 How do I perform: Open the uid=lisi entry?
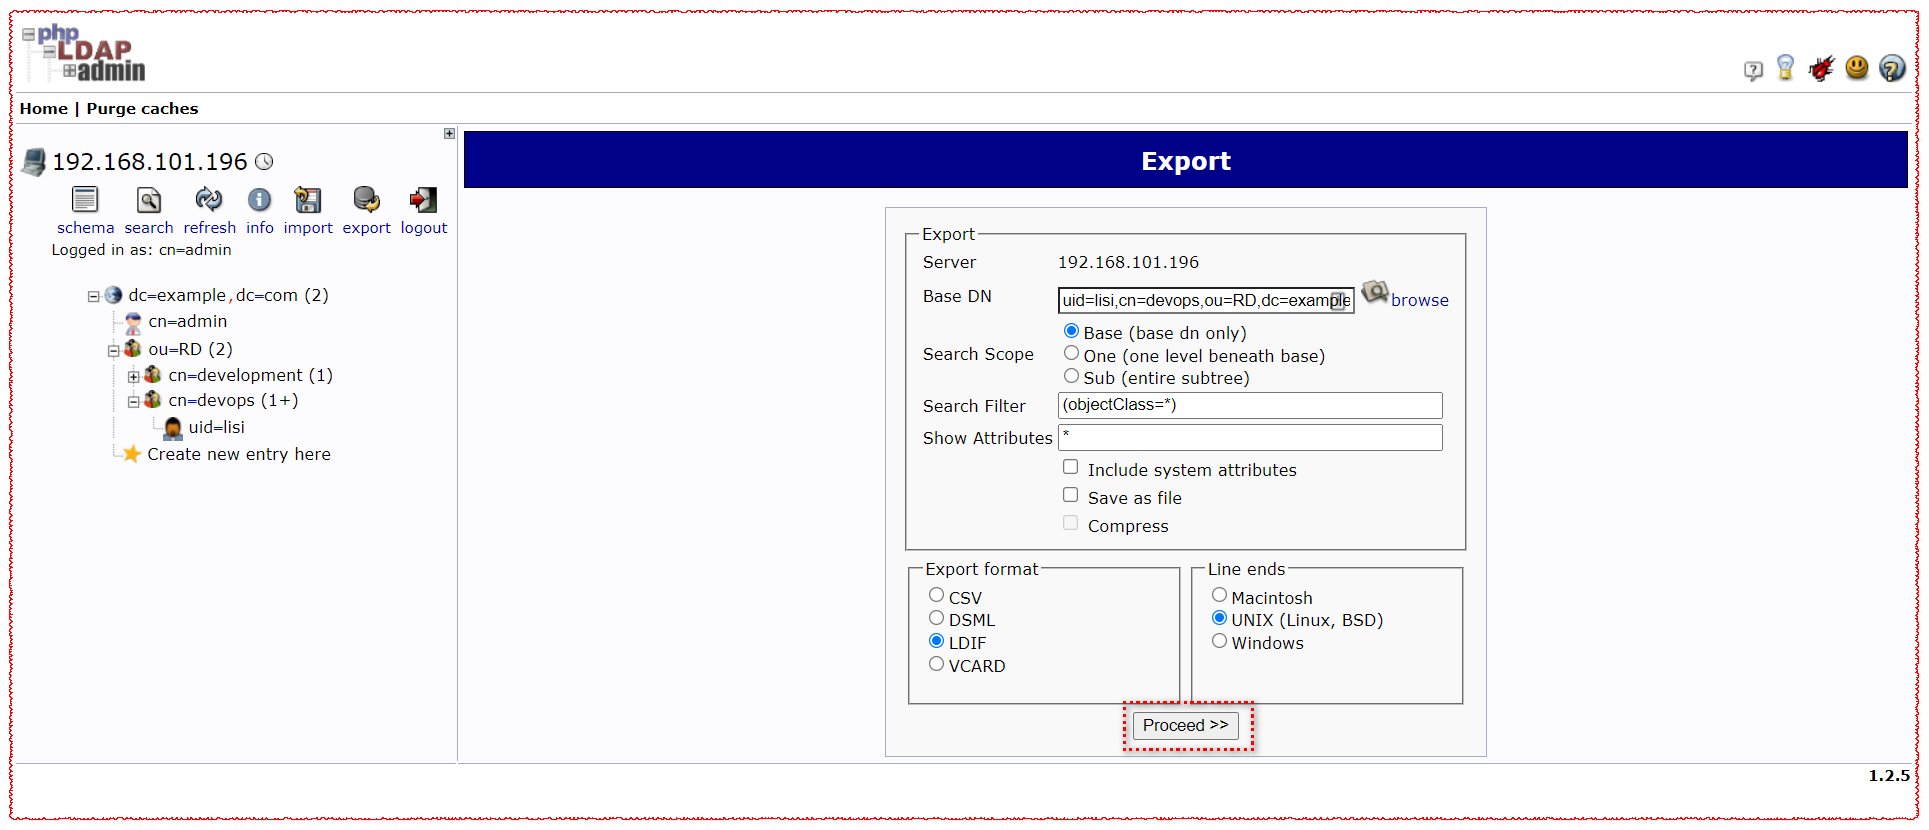tap(217, 427)
